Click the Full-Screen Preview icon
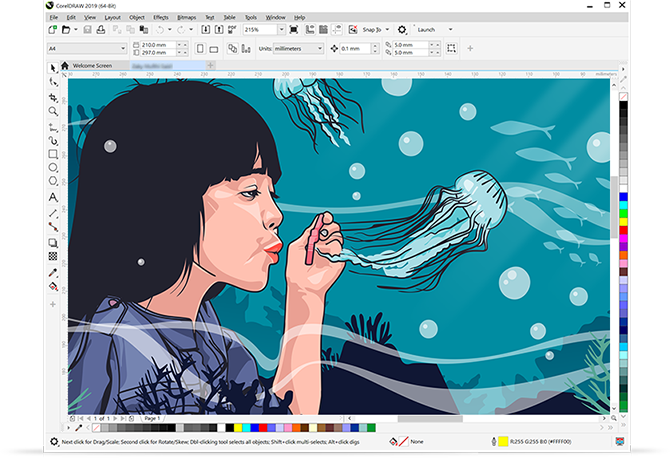This screenshot has width=670, height=470. point(294,29)
